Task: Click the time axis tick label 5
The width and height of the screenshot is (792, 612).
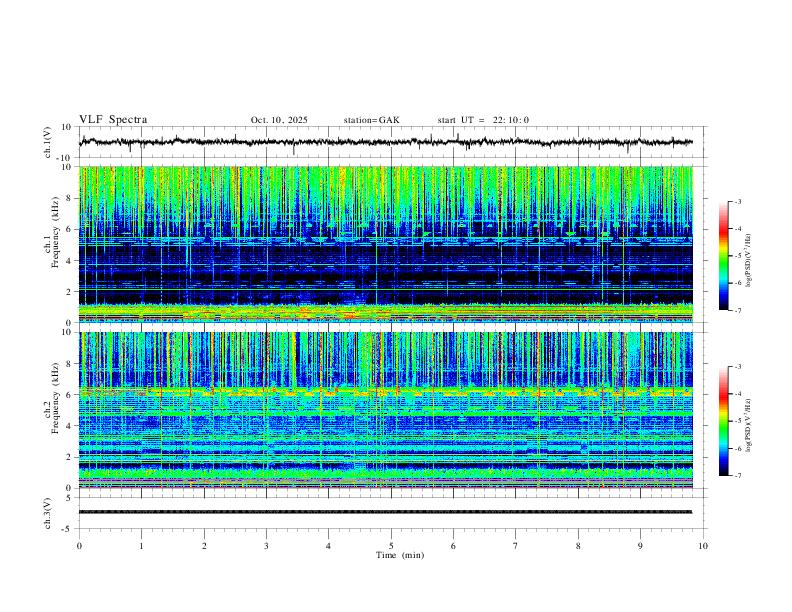Action: tap(391, 546)
